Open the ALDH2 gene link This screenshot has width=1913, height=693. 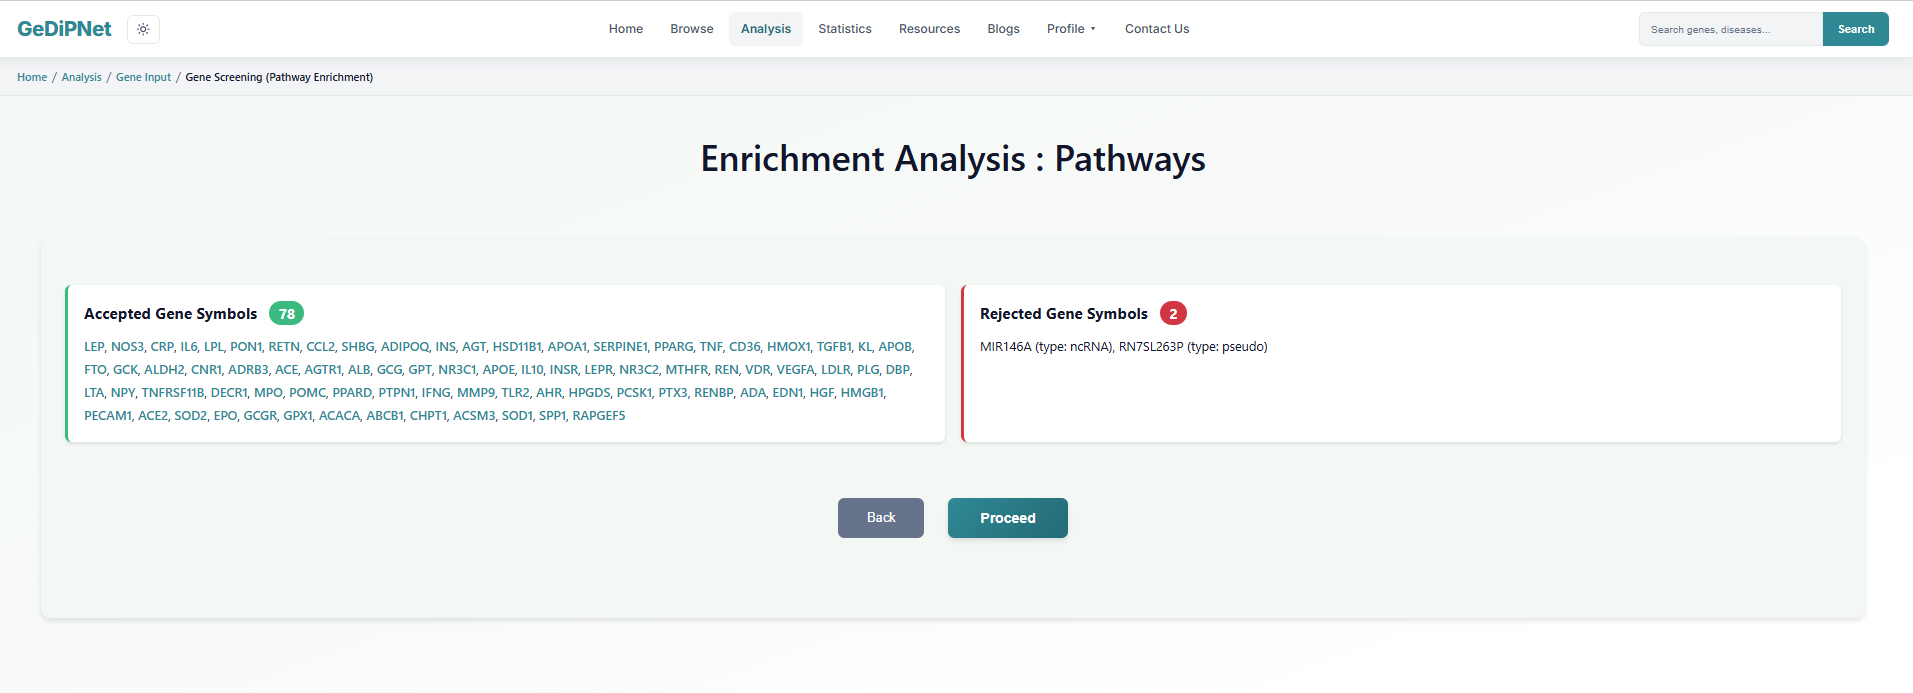click(x=164, y=370)
